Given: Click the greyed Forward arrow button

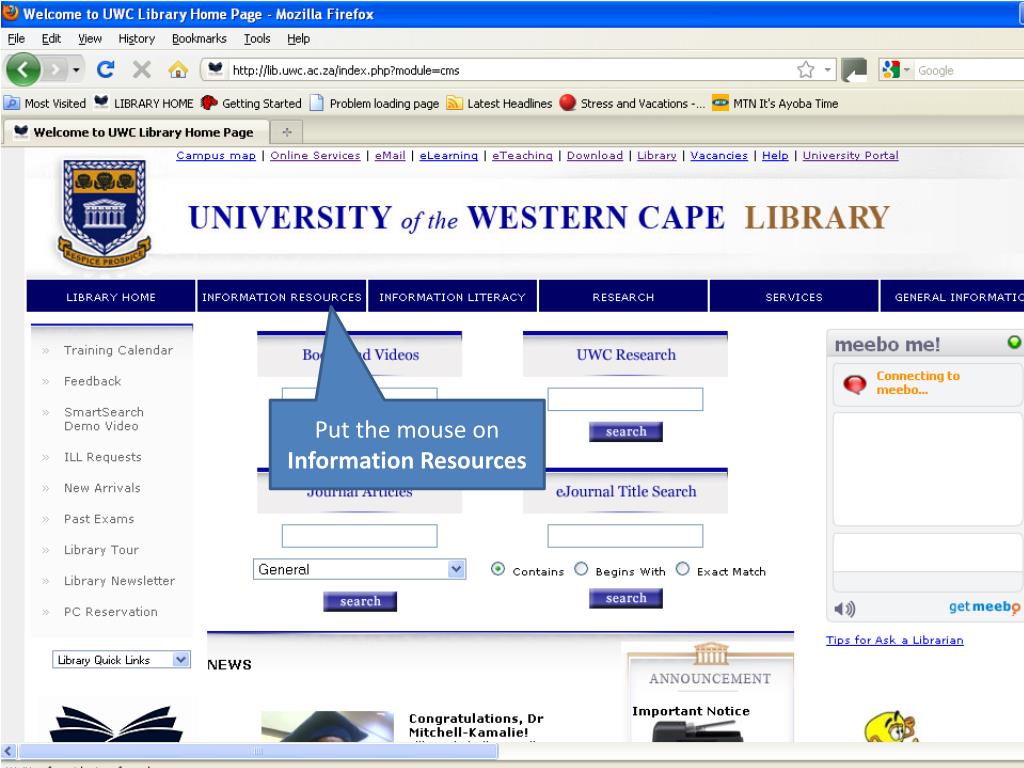Looking at the screenshot, I should (x=56, y=69).
